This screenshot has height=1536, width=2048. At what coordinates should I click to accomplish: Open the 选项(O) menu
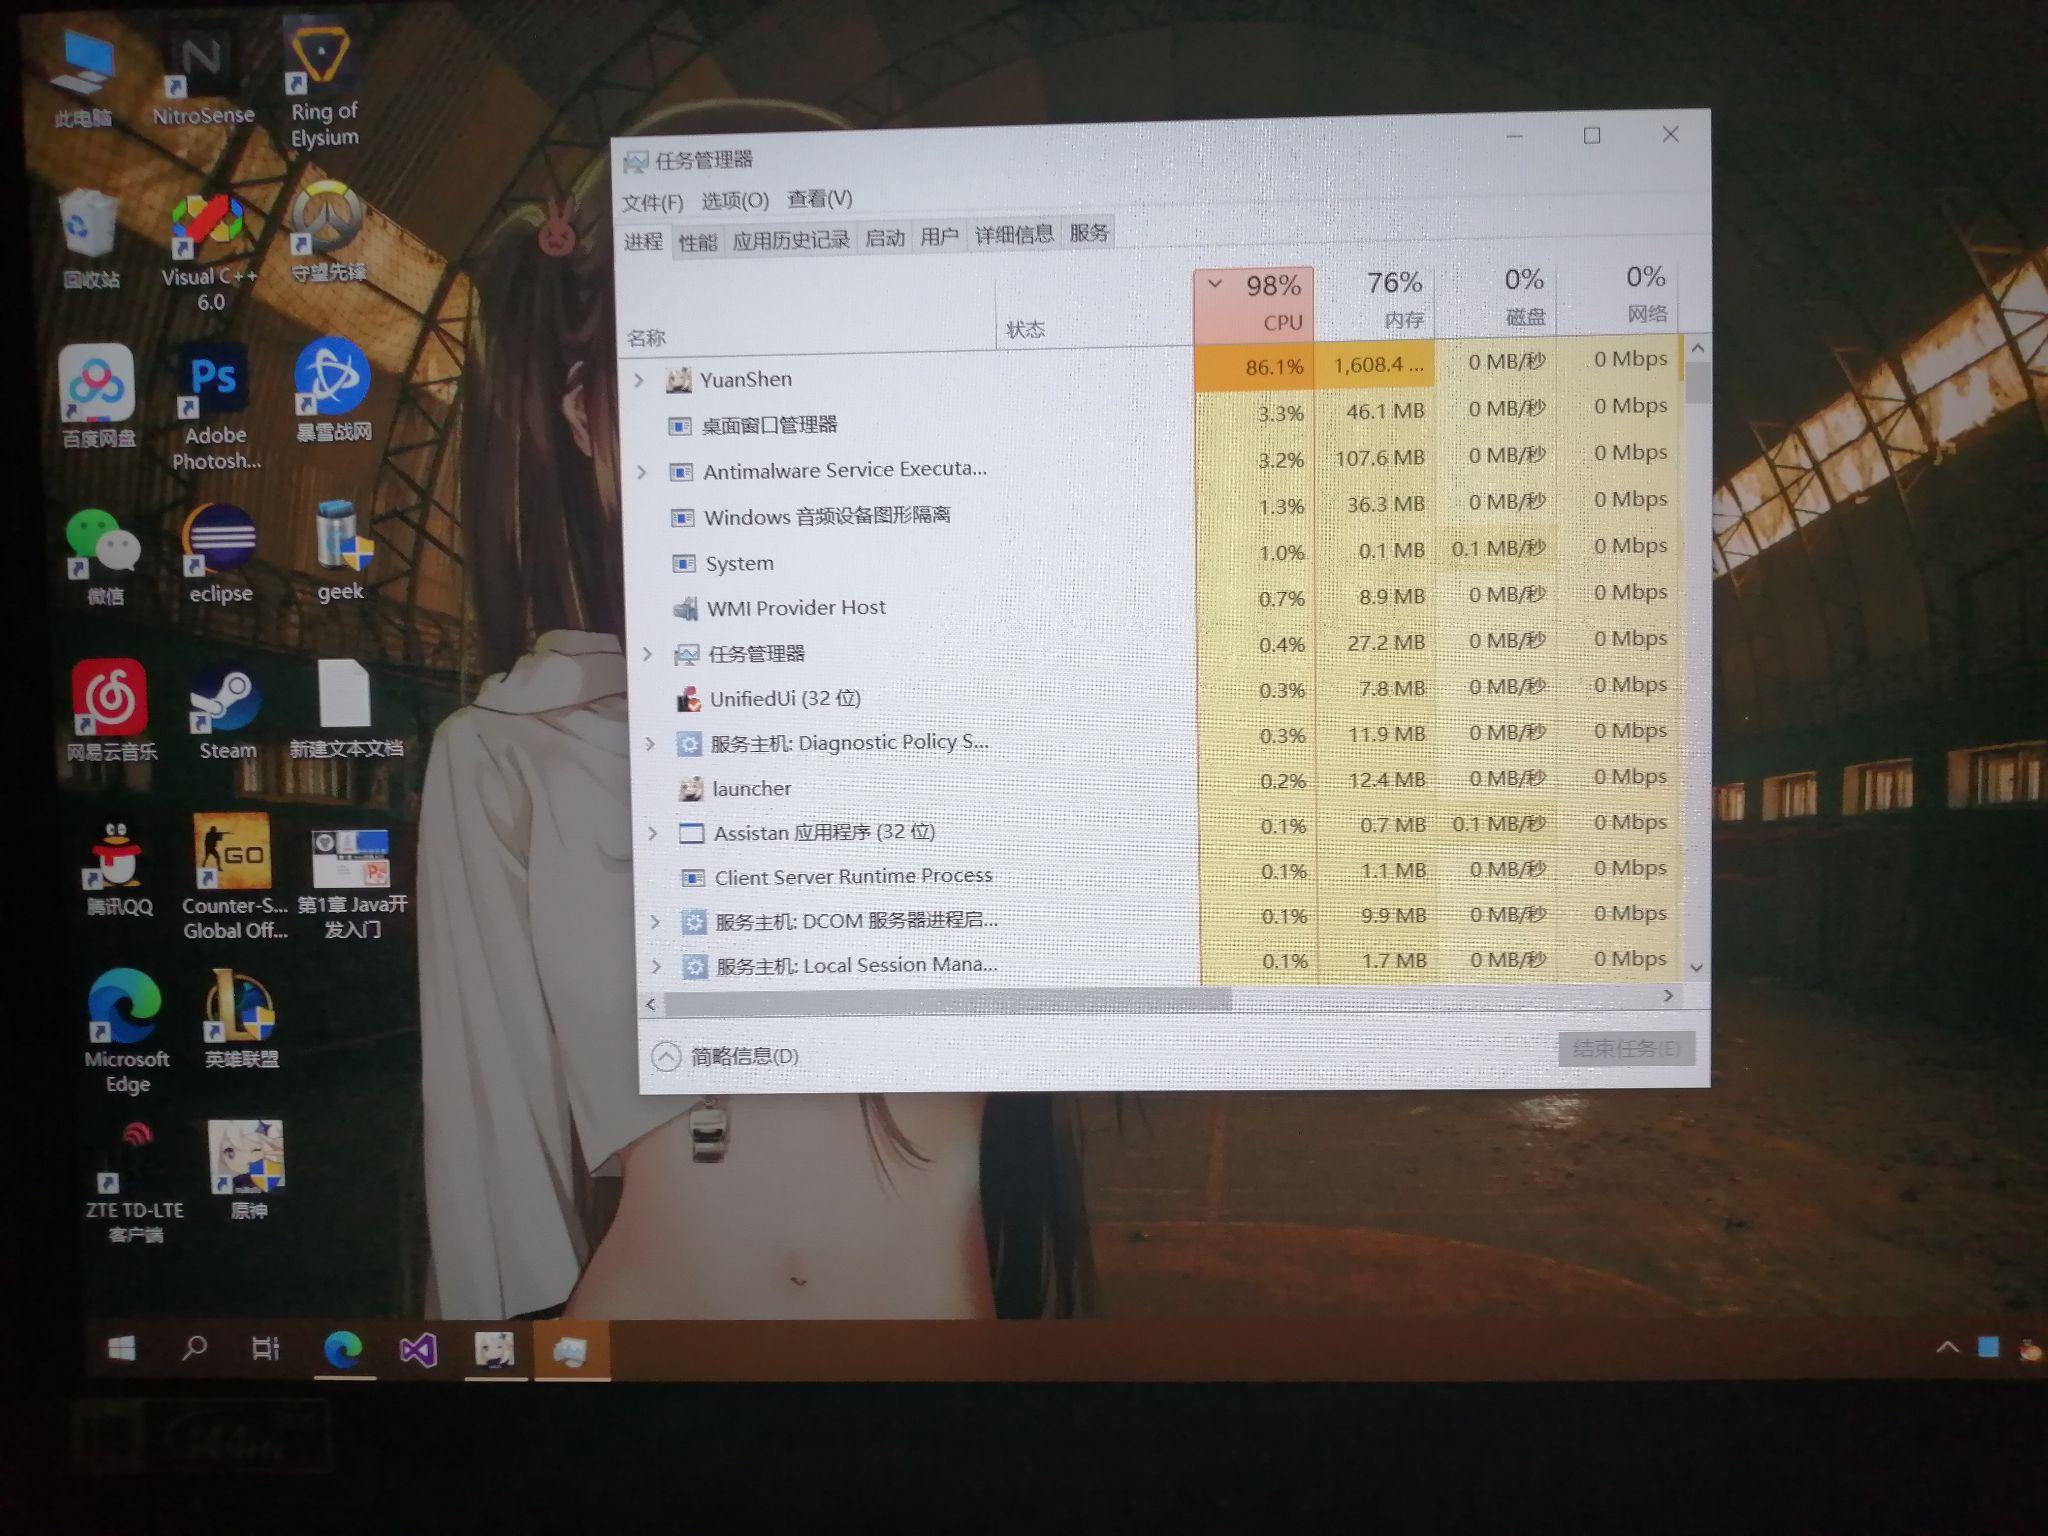[x=734, y=201]
